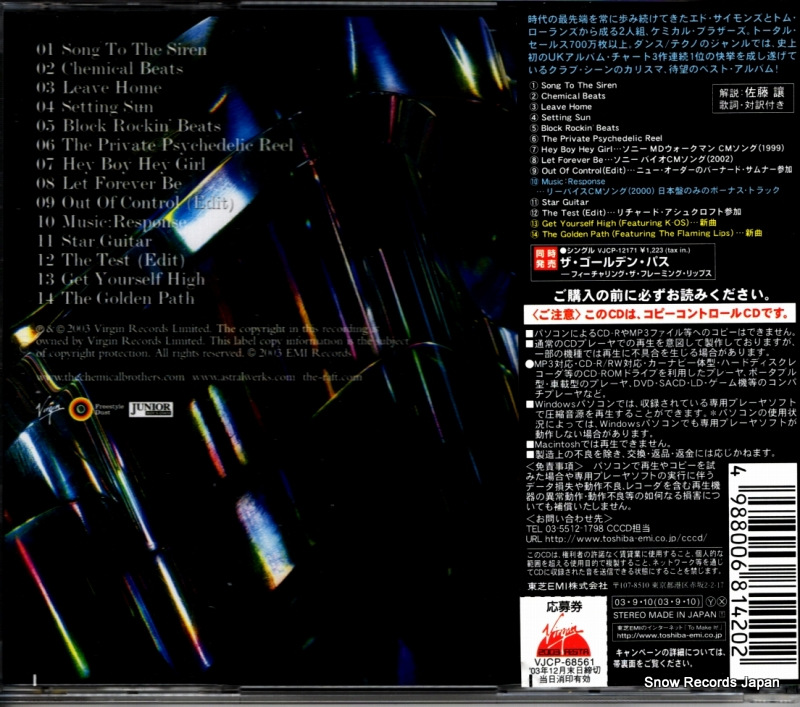This screenshot has width=800, height=707.
Task: Click the red 同時発売 badge
Action: click(545, 259)
